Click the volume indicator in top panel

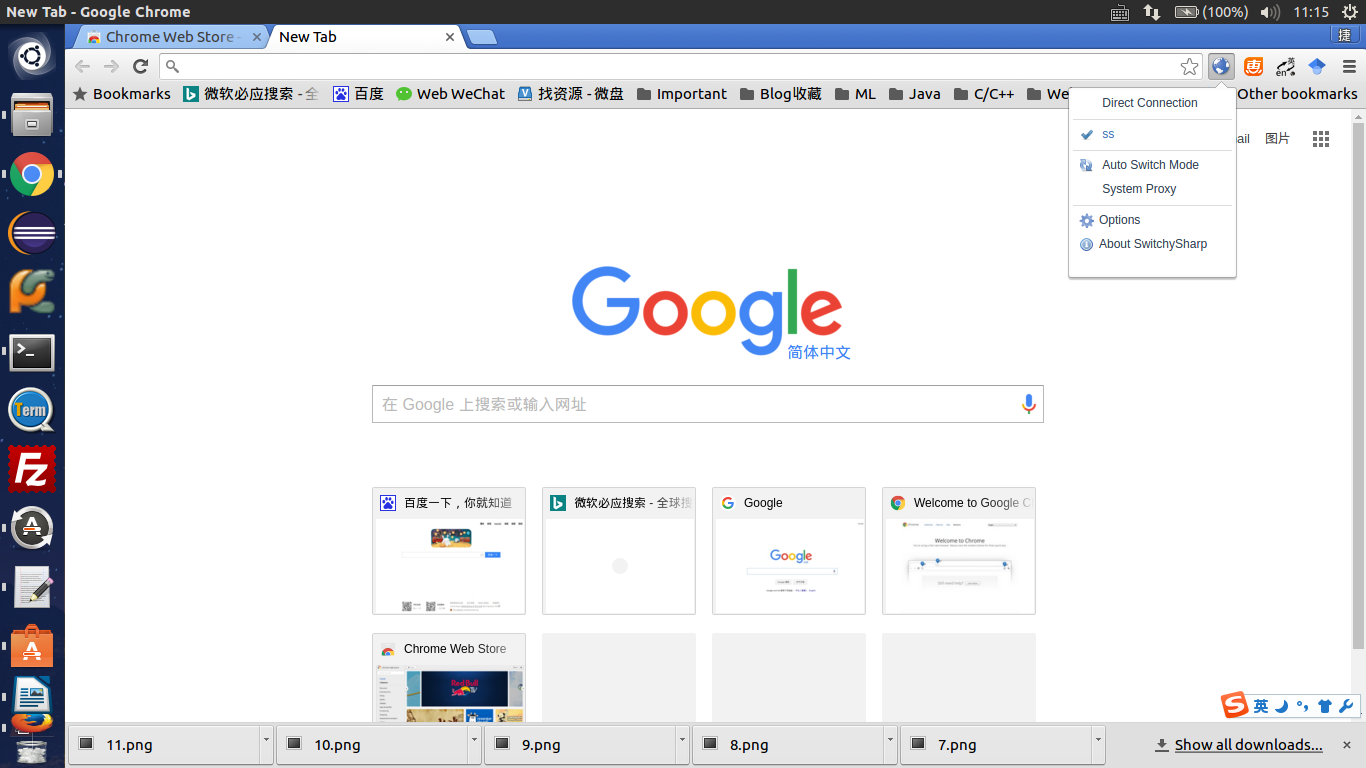(x=1269, y=12)
